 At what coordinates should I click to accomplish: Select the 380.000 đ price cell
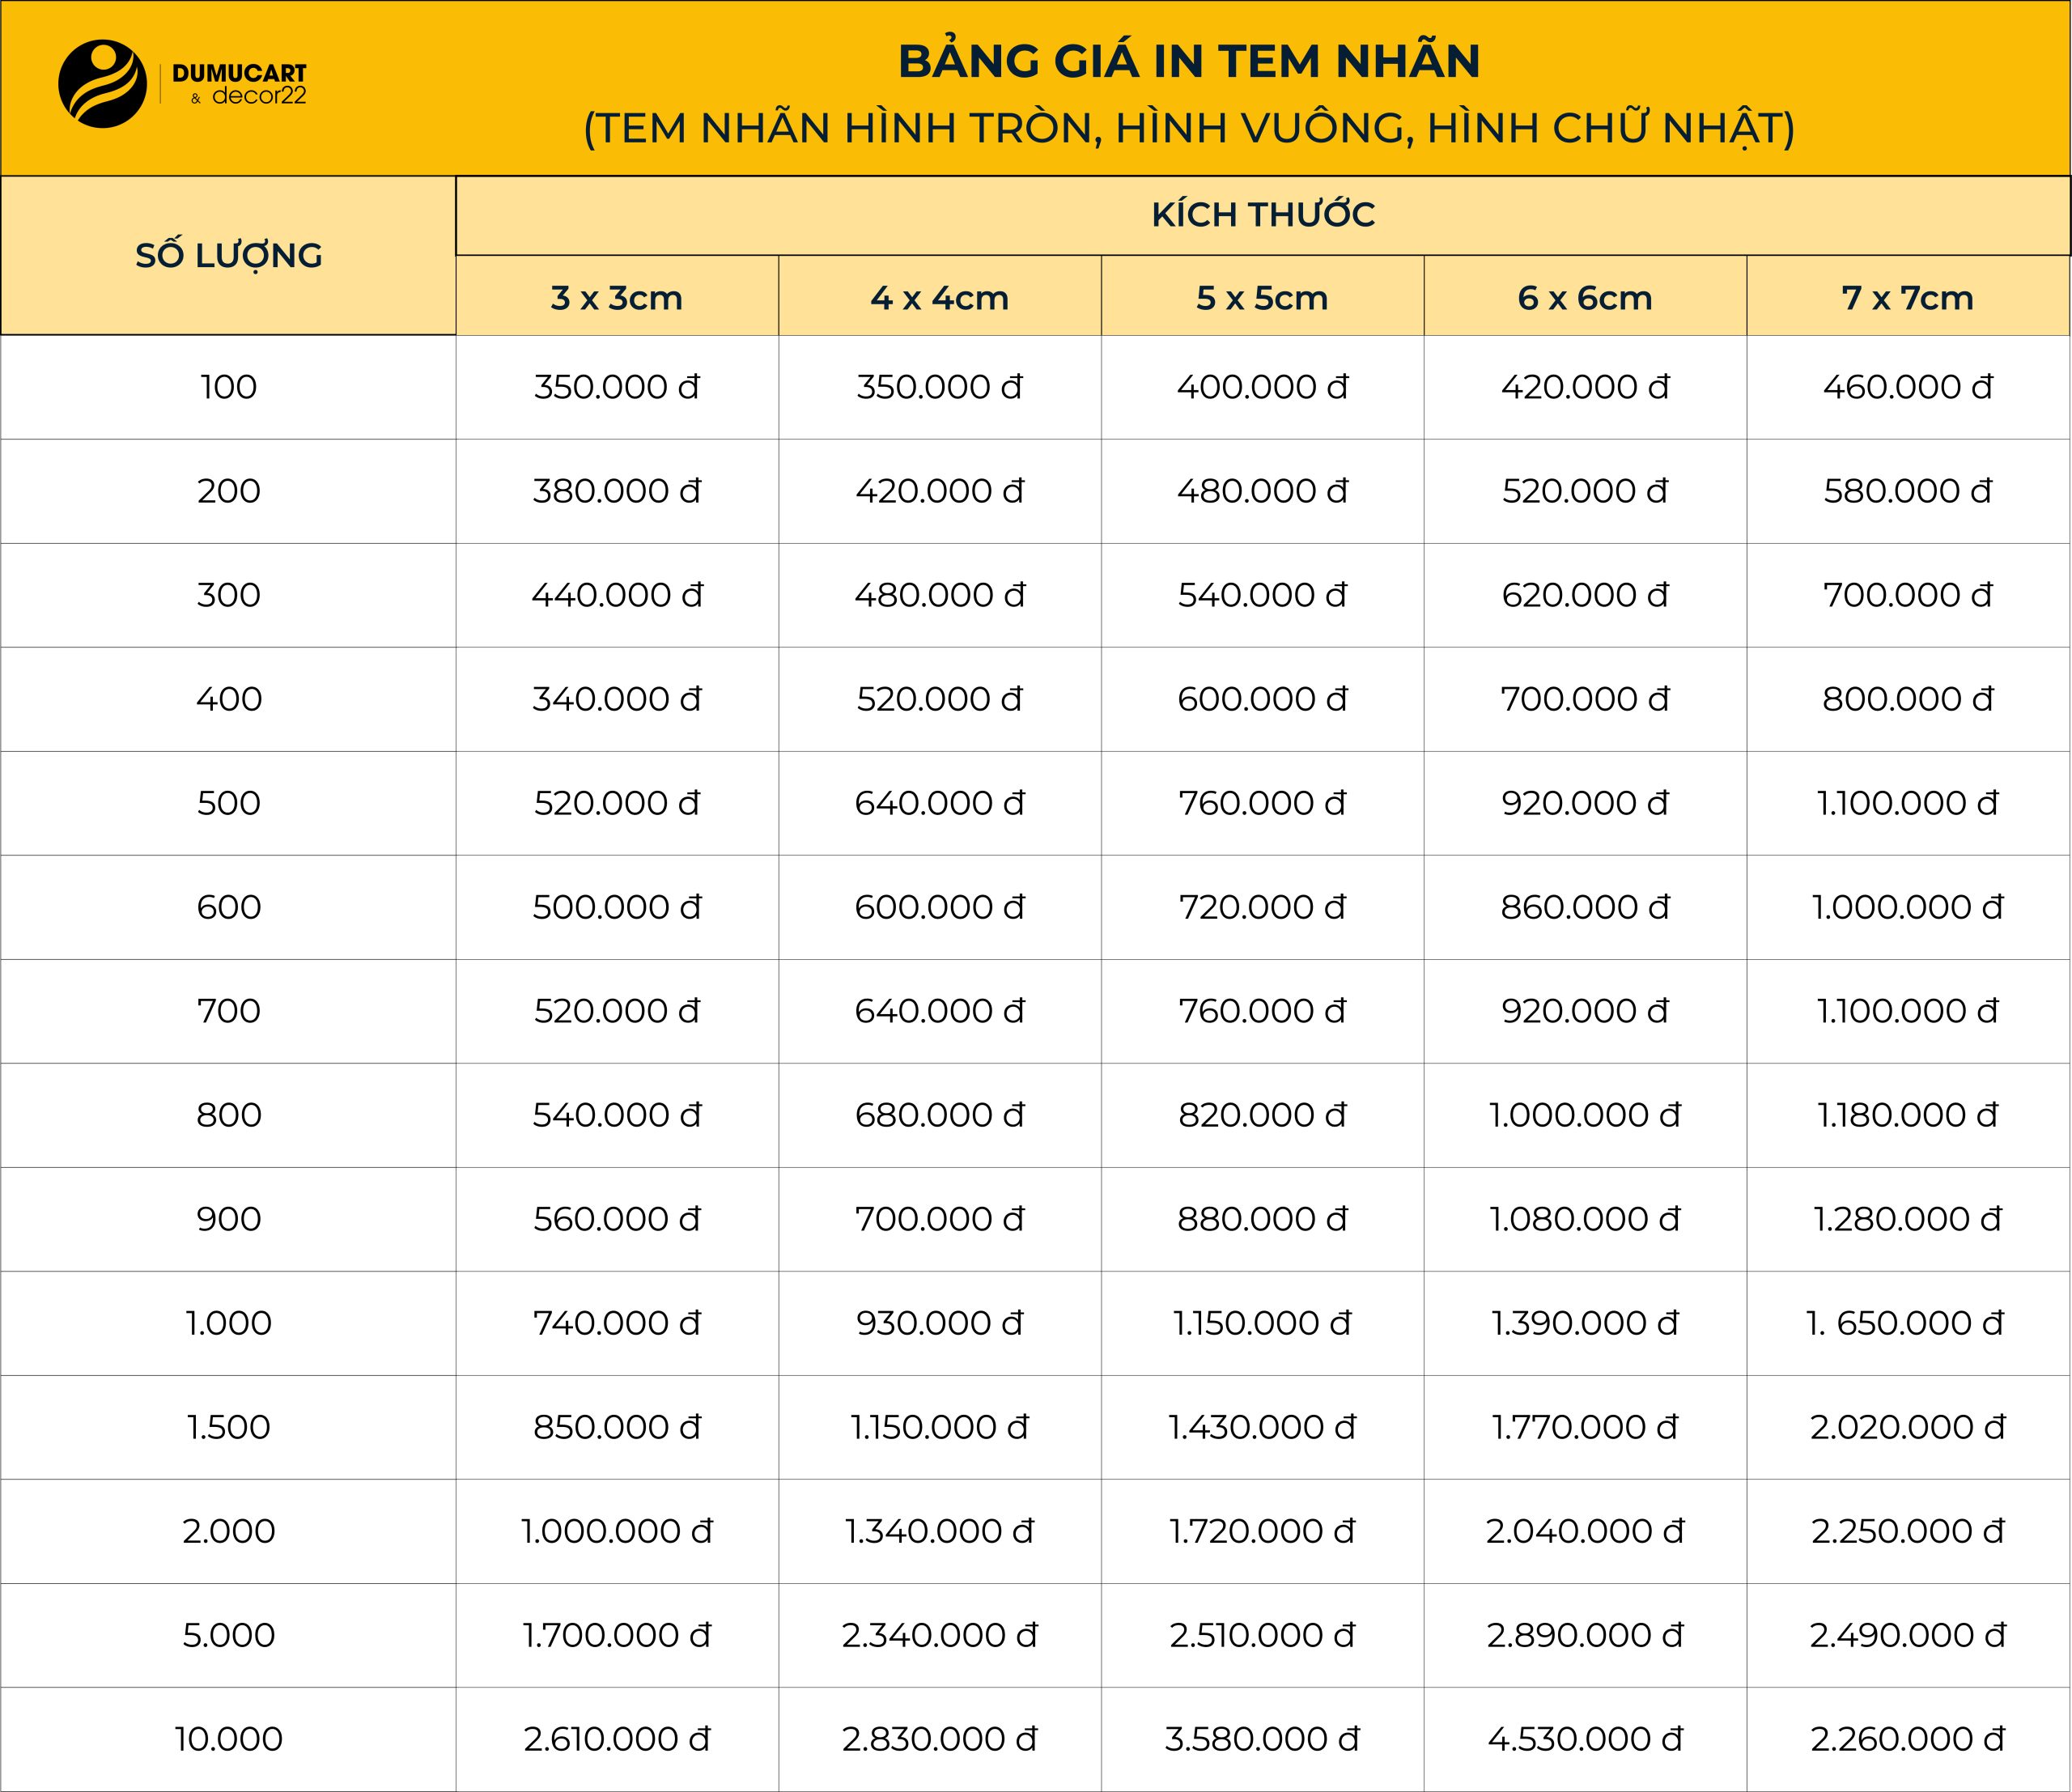[617, 491]
